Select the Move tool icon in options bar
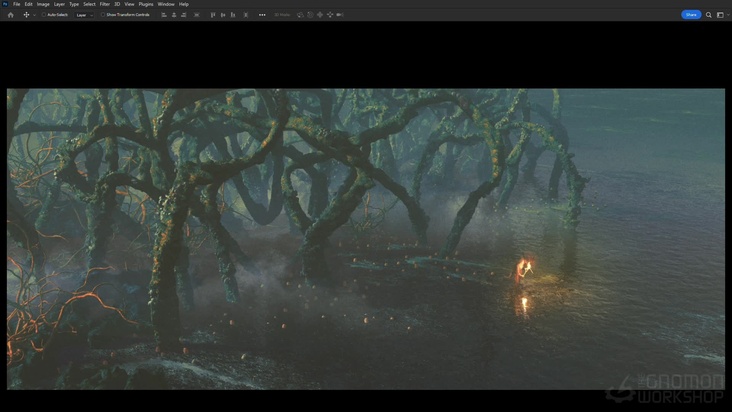The width and height of the screenshot is (732, 412). [26, 15]
